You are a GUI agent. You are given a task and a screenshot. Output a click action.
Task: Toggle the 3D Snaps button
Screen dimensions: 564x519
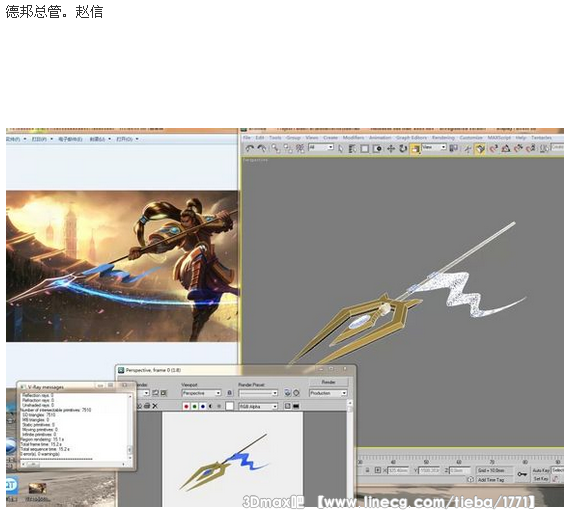click(494, 149)
